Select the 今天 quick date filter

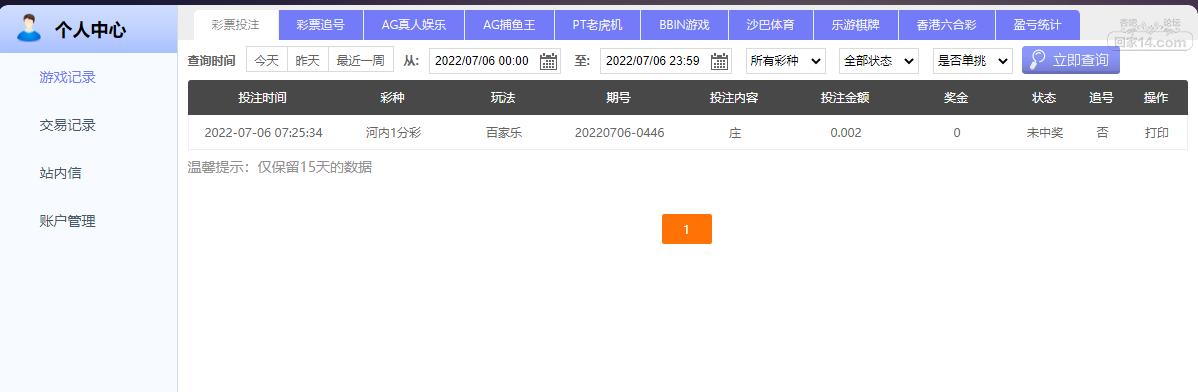point(267,60)
